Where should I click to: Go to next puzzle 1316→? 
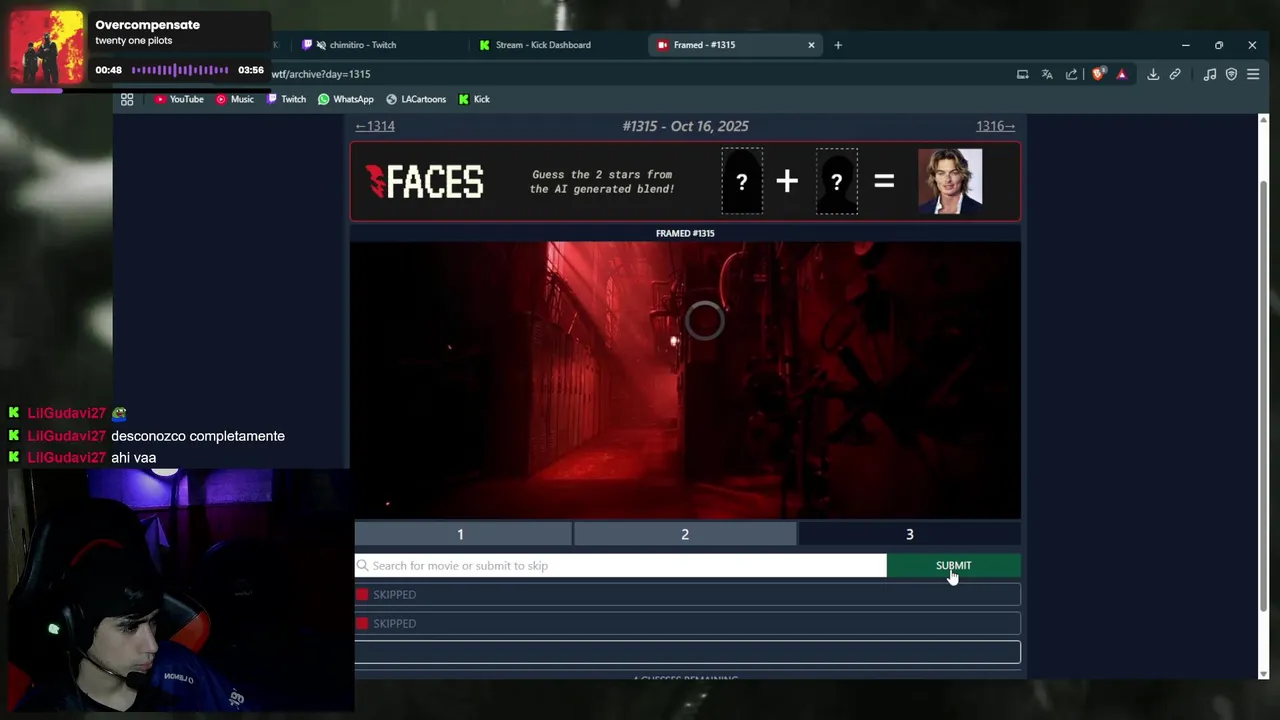click(x=995, y=126)
